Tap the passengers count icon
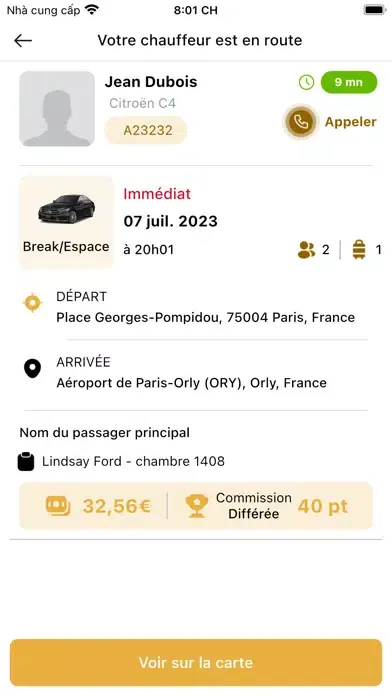392x696 pixels. coord(306,249)
